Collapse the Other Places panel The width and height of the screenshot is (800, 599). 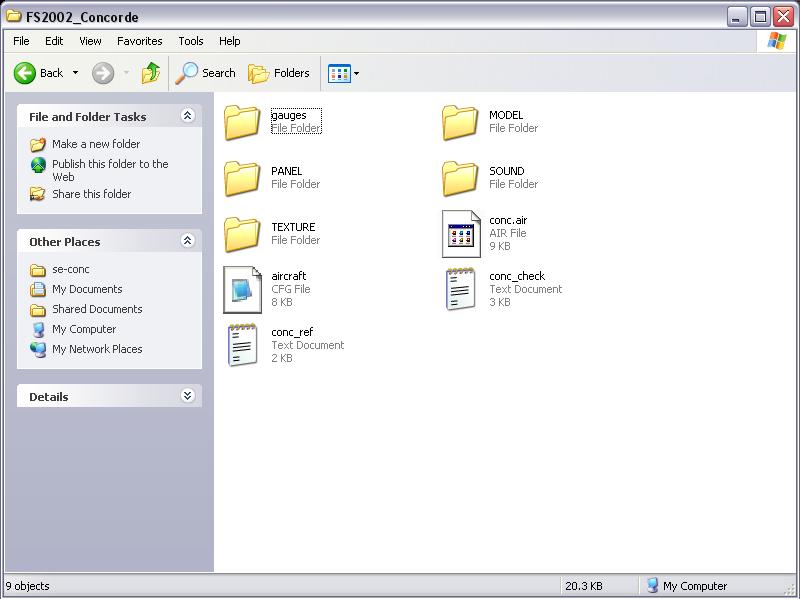click(x=187, y=241)
